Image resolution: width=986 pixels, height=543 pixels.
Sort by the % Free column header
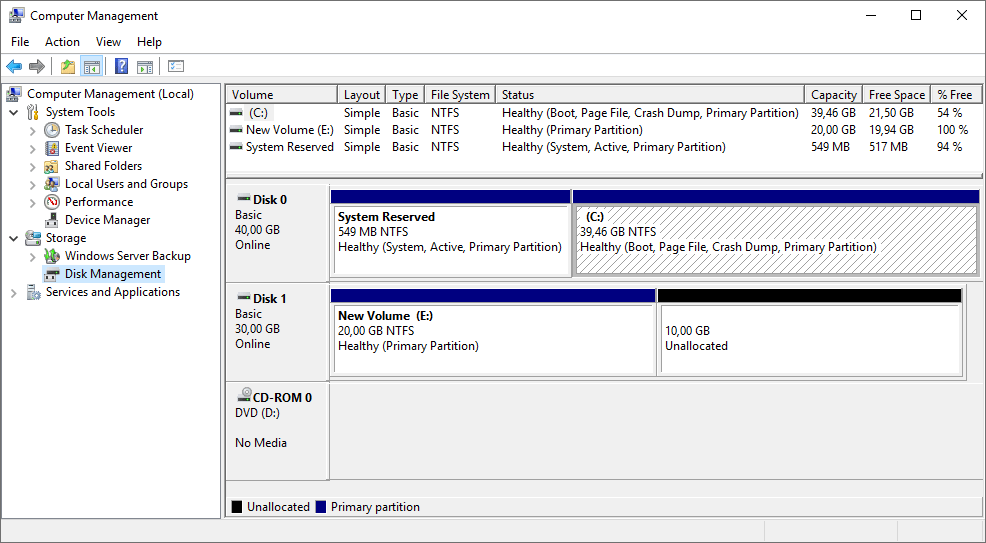click(x=956, y=95)
